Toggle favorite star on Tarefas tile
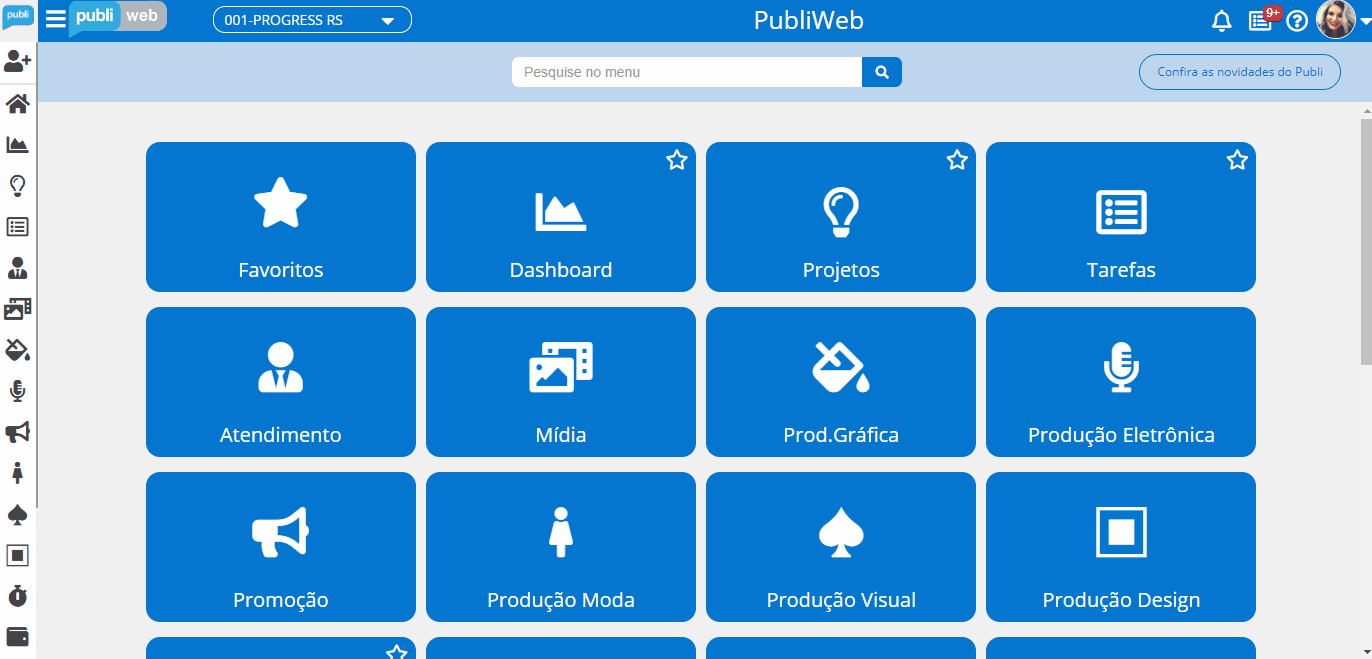 pyautogui.click(x=1237, y=160)
